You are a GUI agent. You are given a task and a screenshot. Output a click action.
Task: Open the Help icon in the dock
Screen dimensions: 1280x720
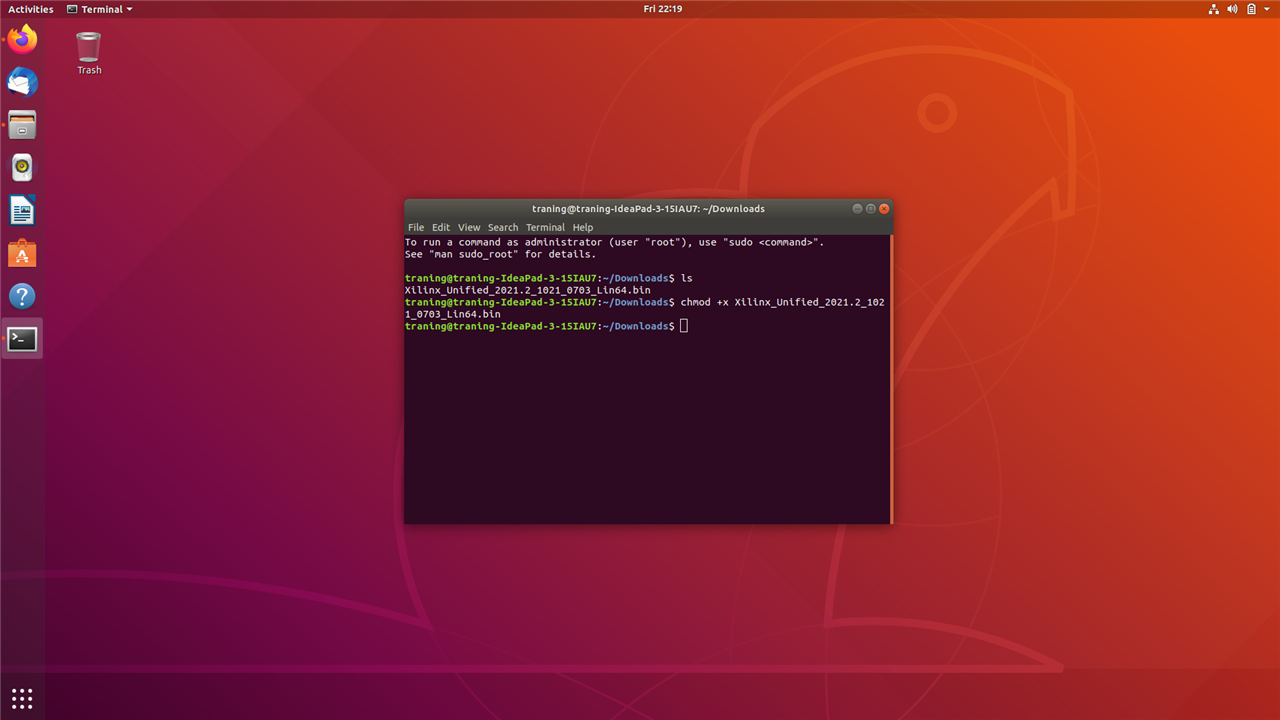[22, 297]
